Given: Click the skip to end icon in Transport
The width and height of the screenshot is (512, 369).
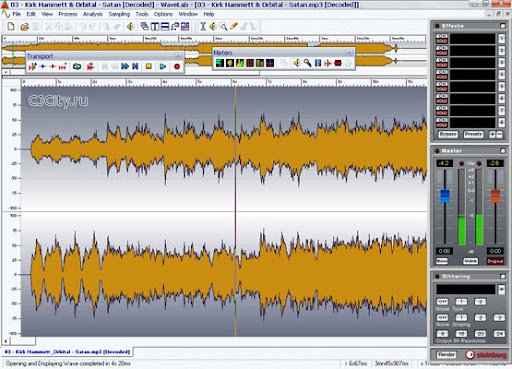Looking at the screenshot, I should click(135, 66).
